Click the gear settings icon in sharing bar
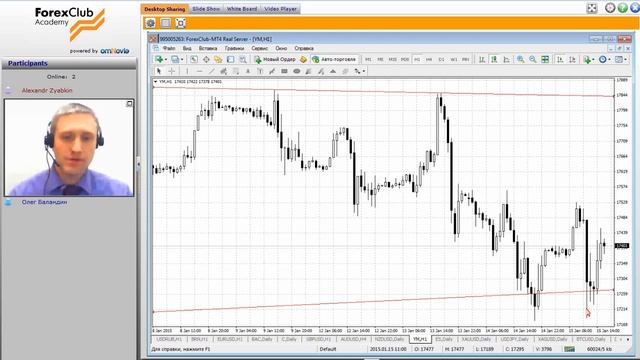The width and height of the screenshot is (640, 360). 150,23
